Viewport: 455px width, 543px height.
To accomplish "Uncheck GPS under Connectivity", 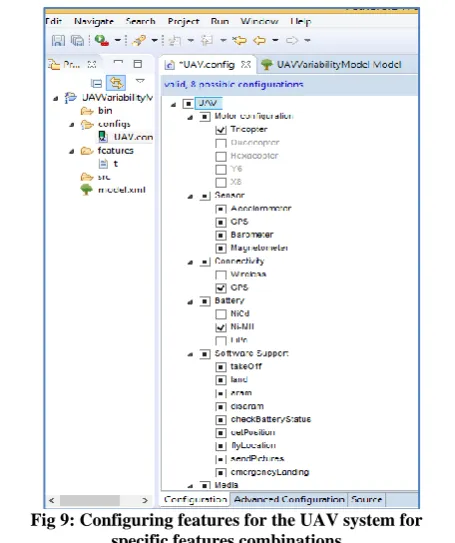I will tap(221, 288).
